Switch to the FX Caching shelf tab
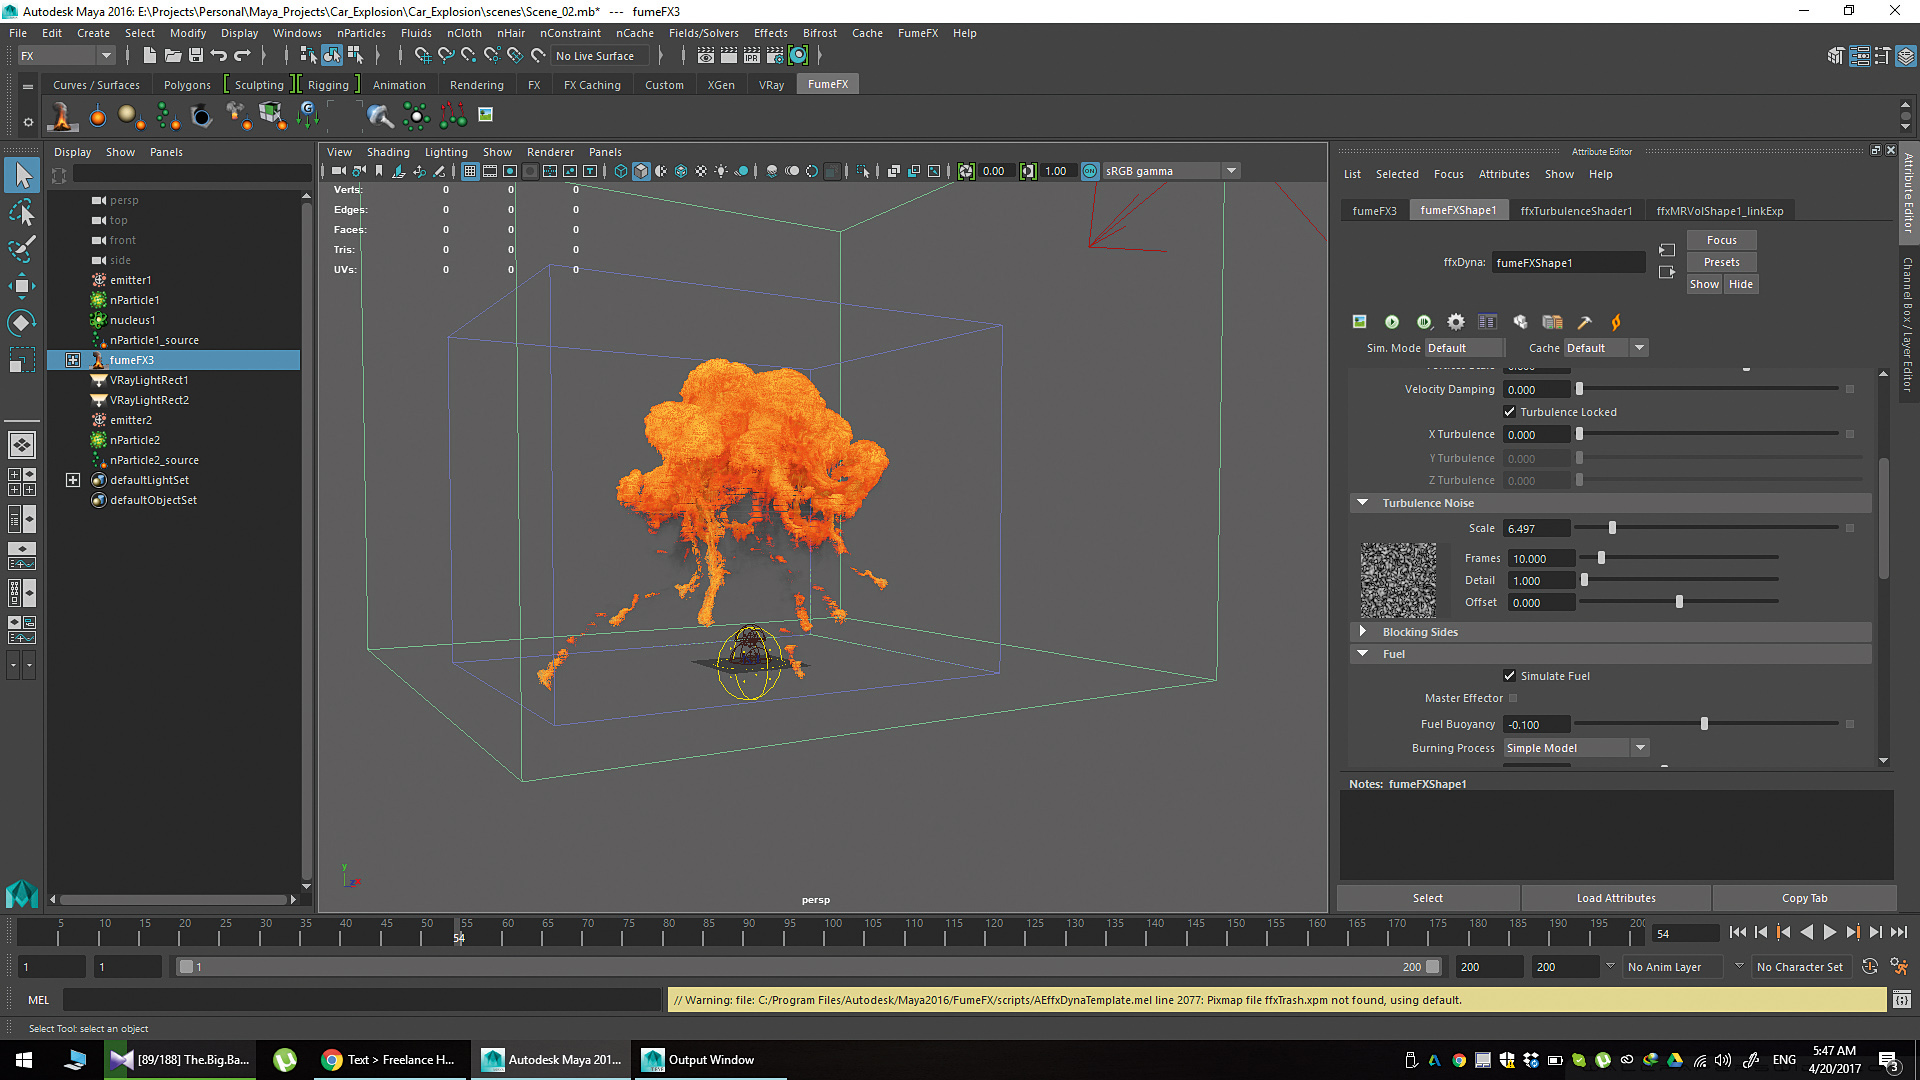Image resolution: width=1920 pixels, height=1080 pixels. click(592, 85)
